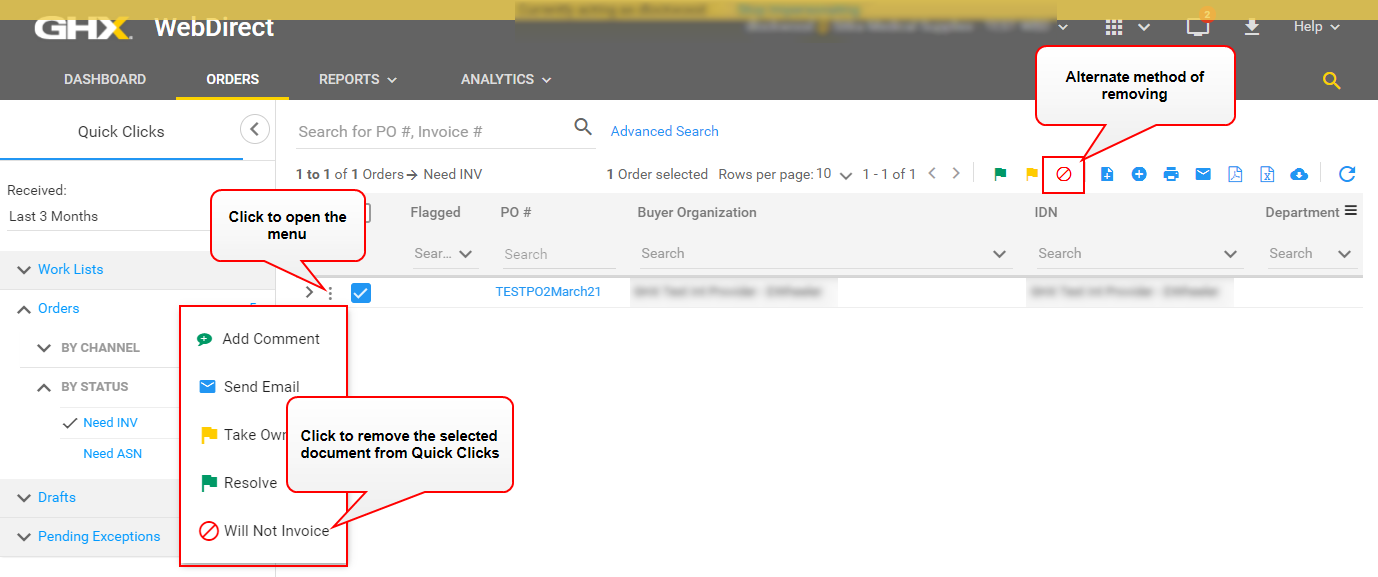Viewport: 1378px width, 577px height.
Task: Expand the TESTPO2March21 row details
Action: 309,293
